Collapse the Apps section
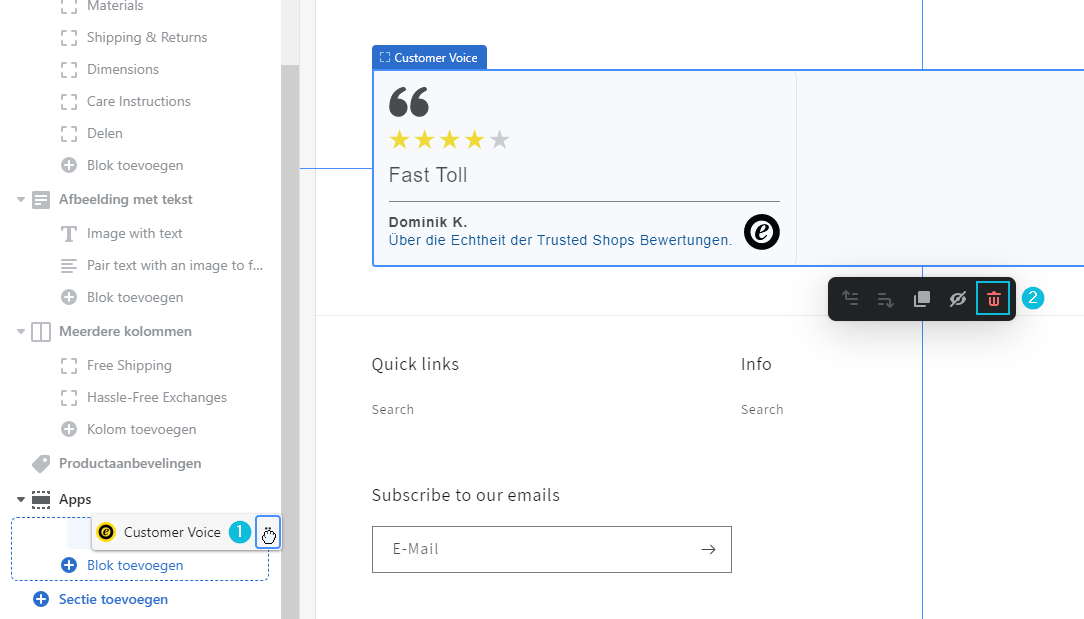This screenshot has width=1084, height=619. 21,499
